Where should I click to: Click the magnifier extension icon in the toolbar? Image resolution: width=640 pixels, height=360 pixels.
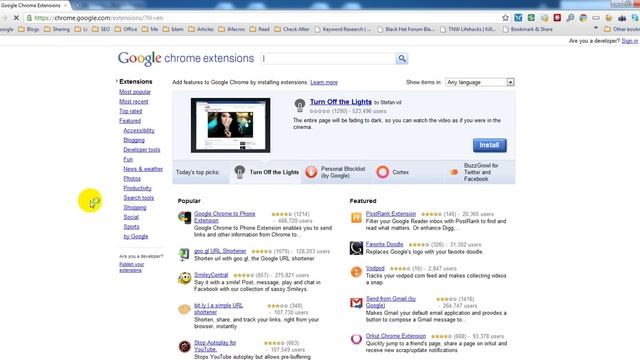tap(570, 18)
